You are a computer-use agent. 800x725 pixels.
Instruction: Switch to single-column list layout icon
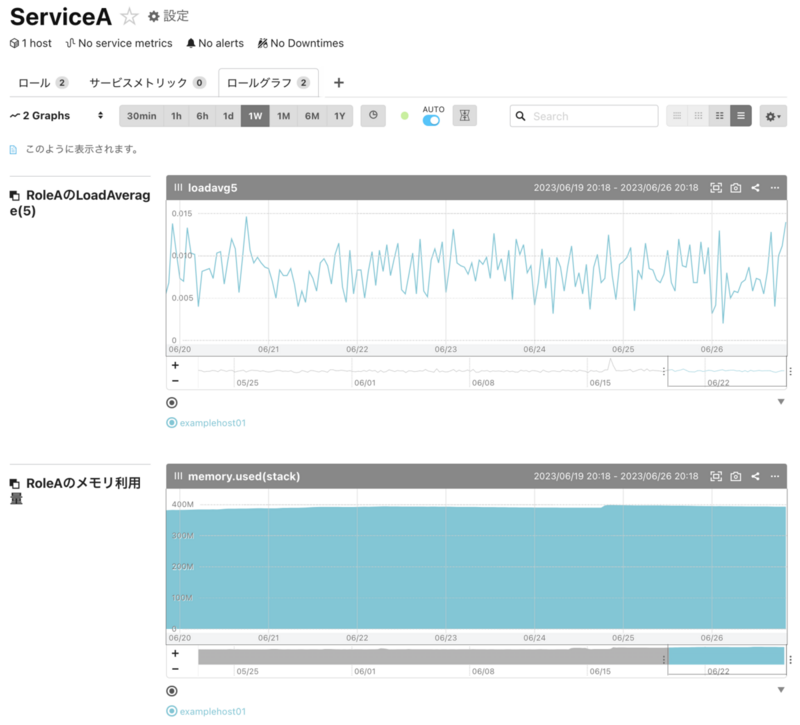(677, 116)
